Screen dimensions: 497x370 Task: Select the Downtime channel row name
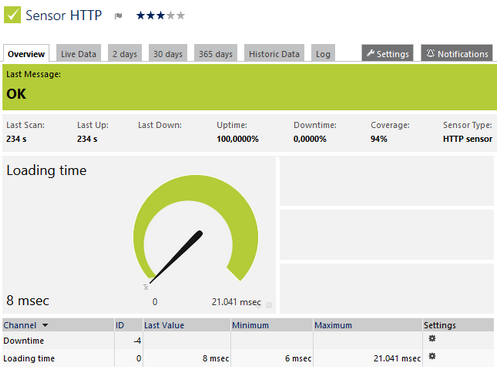pos(24,341)
